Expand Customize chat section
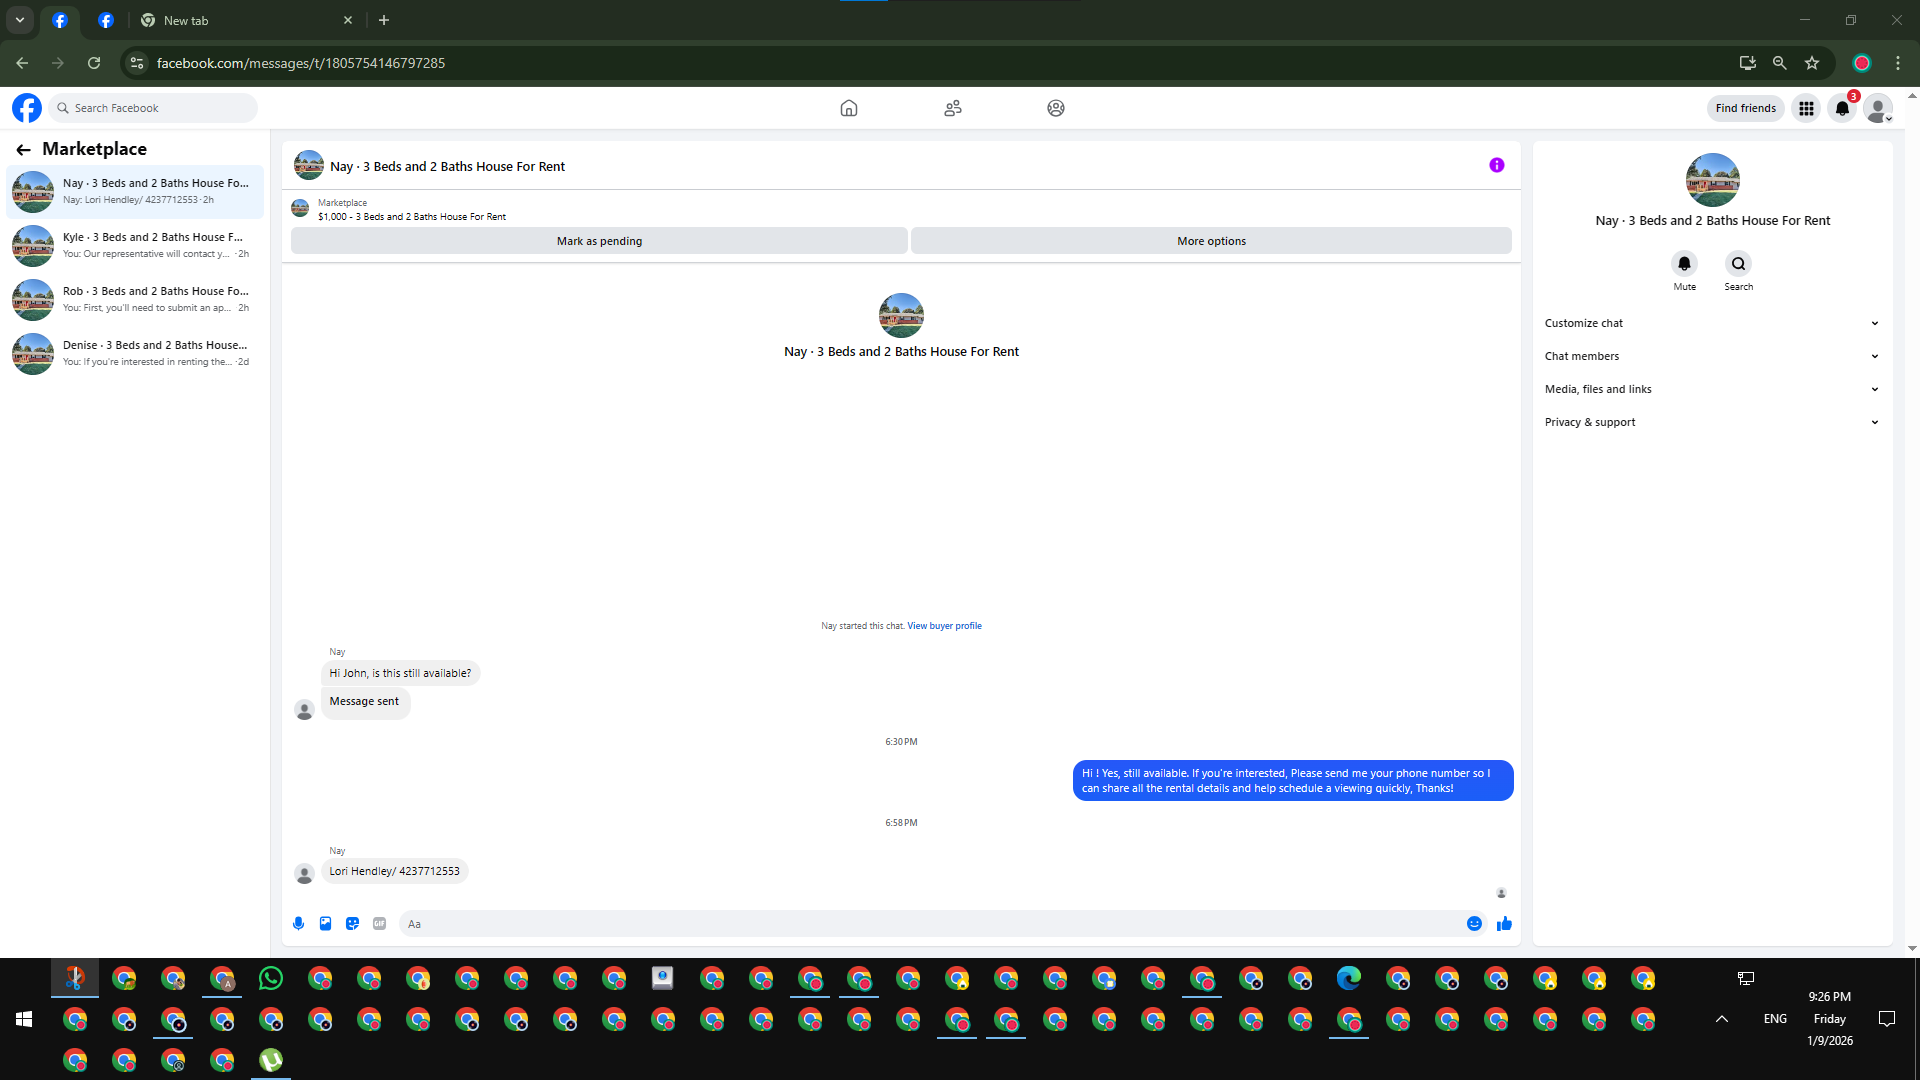Image resolution: width=1920 pixels, height=1080 pixels. pos(1711,323)
